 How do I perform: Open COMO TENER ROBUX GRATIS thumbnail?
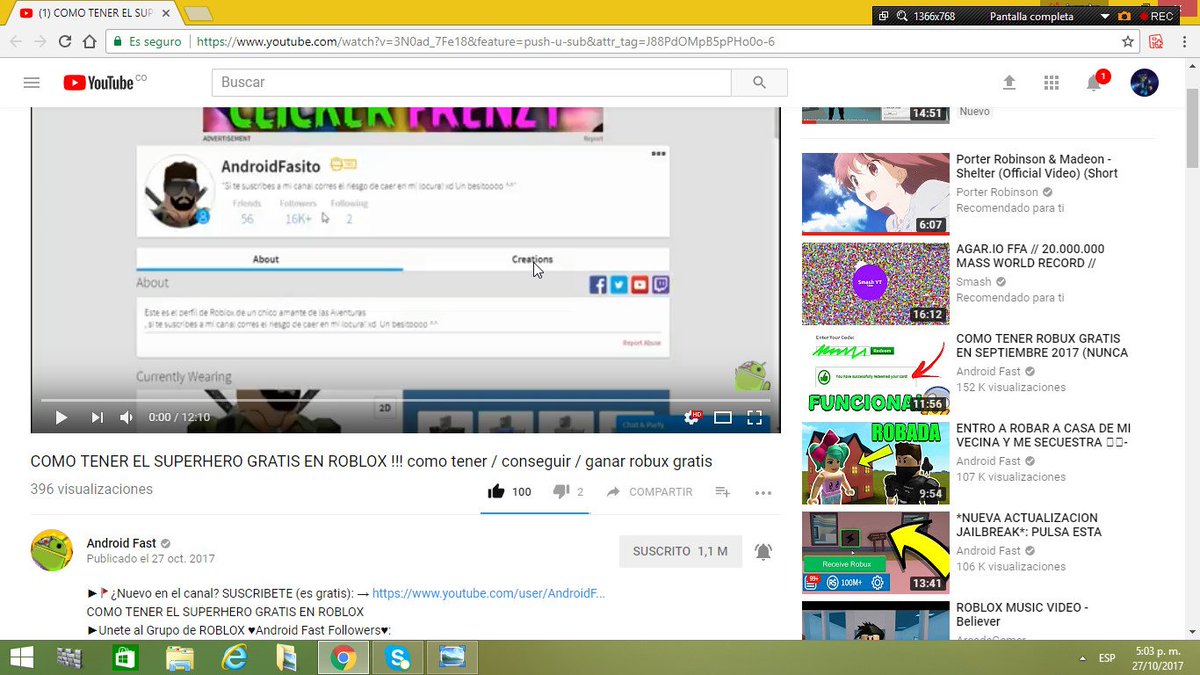876,373
